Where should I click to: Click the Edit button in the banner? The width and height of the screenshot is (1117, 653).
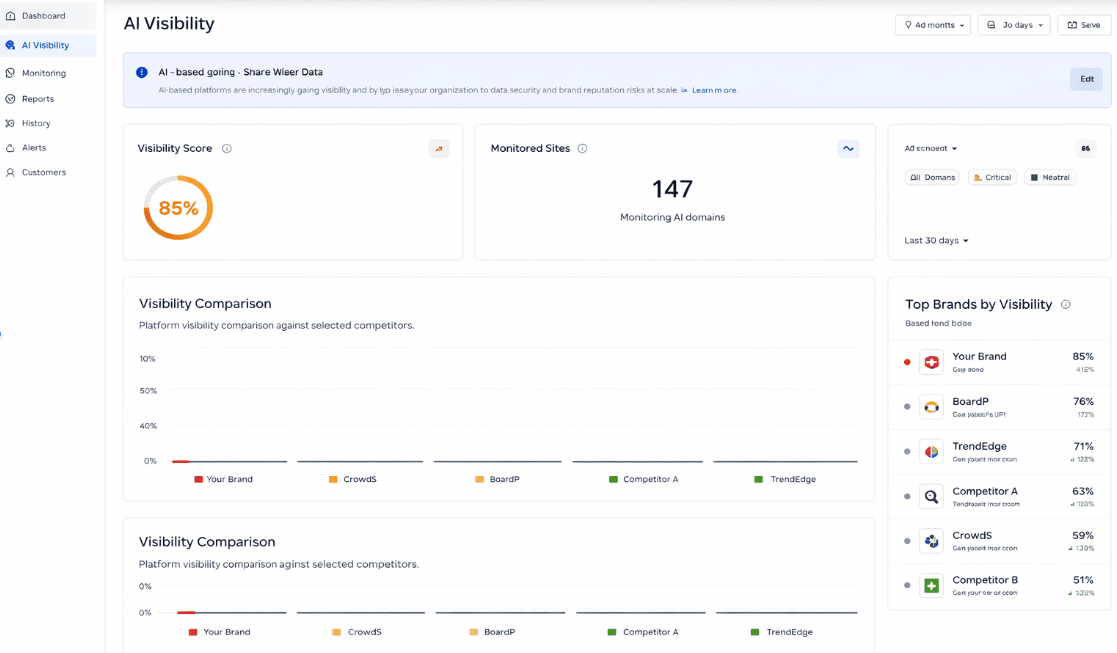tap(1086, 79)
